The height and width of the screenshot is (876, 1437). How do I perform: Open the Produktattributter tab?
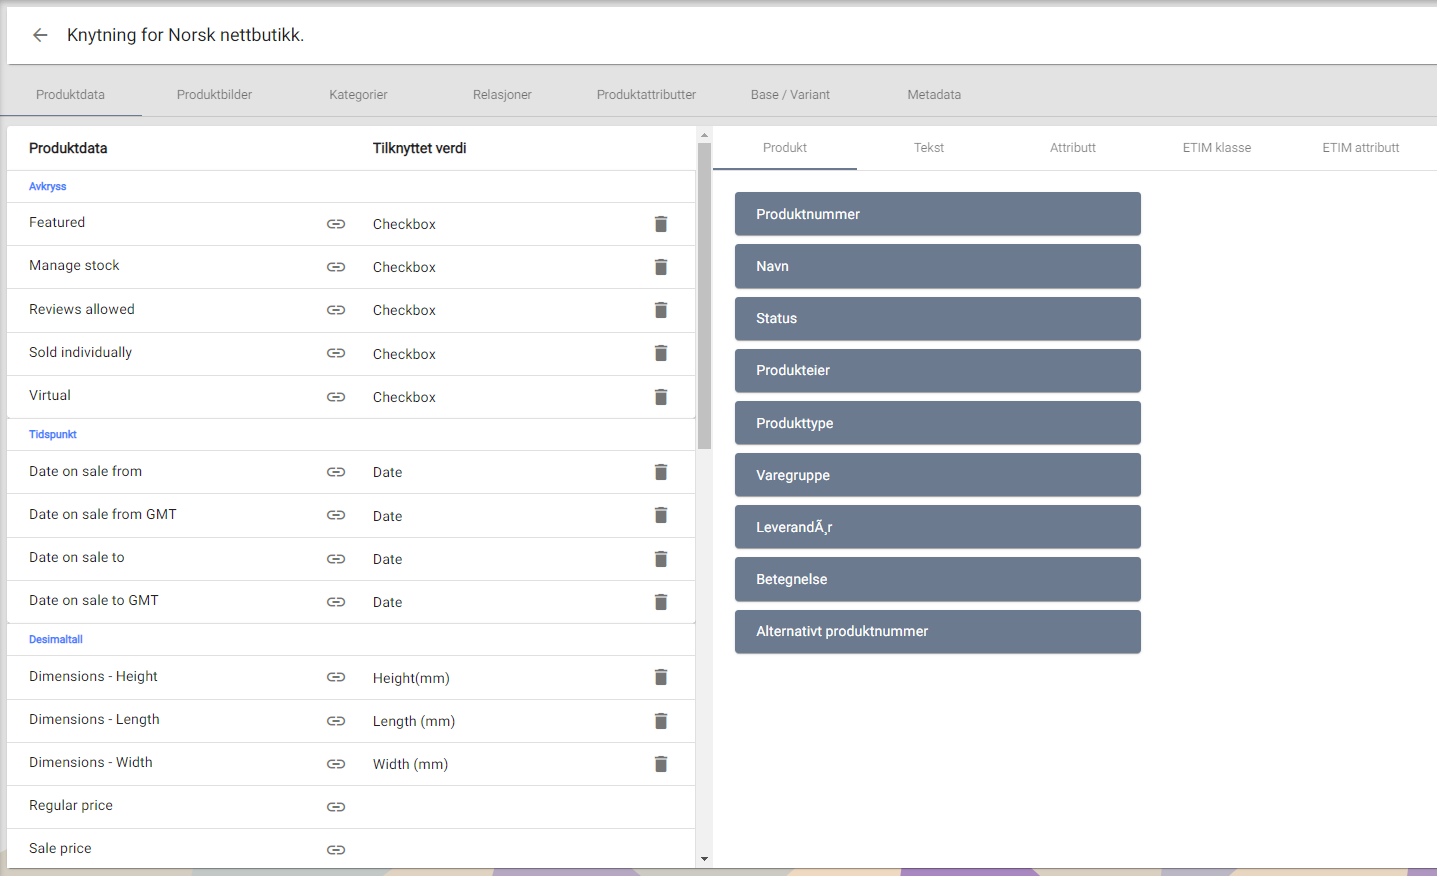point(646,95)
